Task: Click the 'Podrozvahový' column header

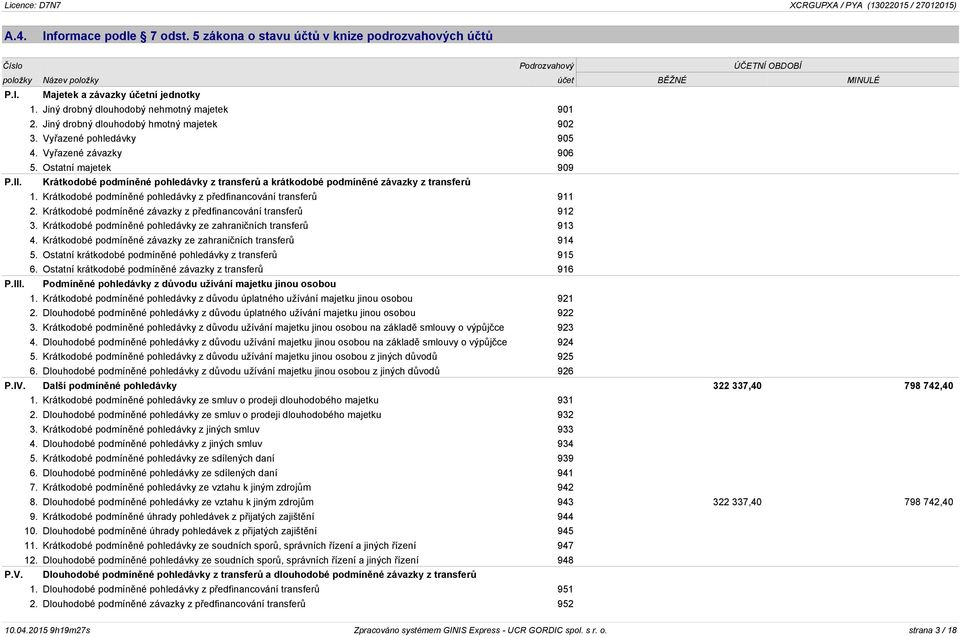Action: (546, 66)
